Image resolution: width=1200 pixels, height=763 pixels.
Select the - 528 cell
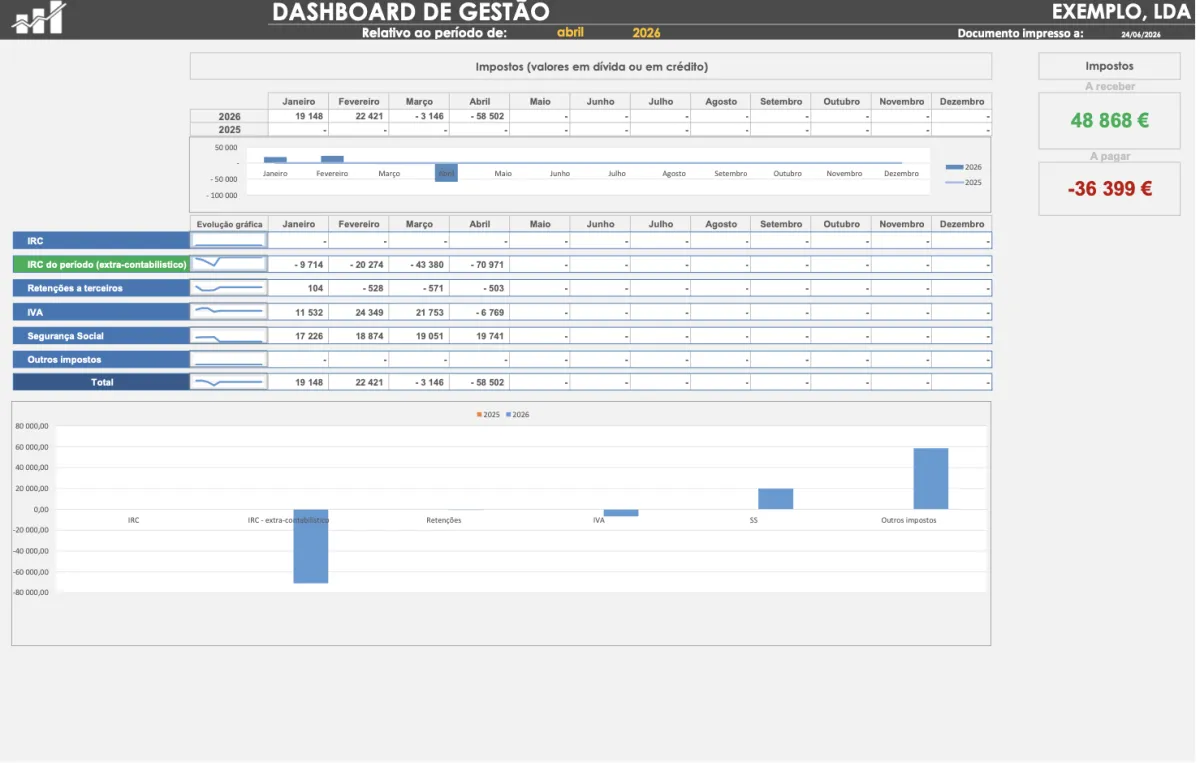tap(359, 288)
